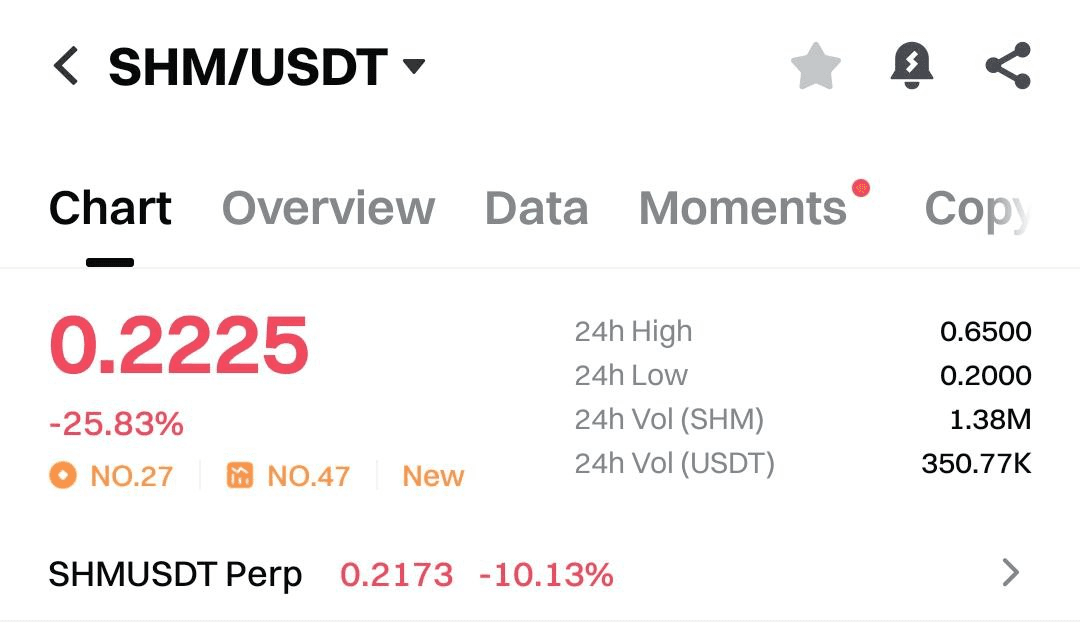
Task: Add SHM/USDT to favorites with star
Action: (816, 66)
